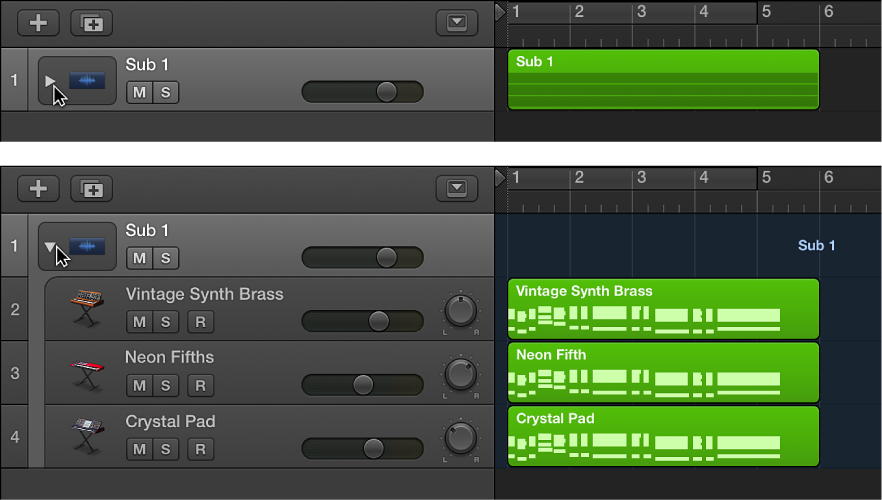Screen dimensions: 882x500
Task: Click Sub 1 waveform icon in upper panel
Action: pos(87,80)
